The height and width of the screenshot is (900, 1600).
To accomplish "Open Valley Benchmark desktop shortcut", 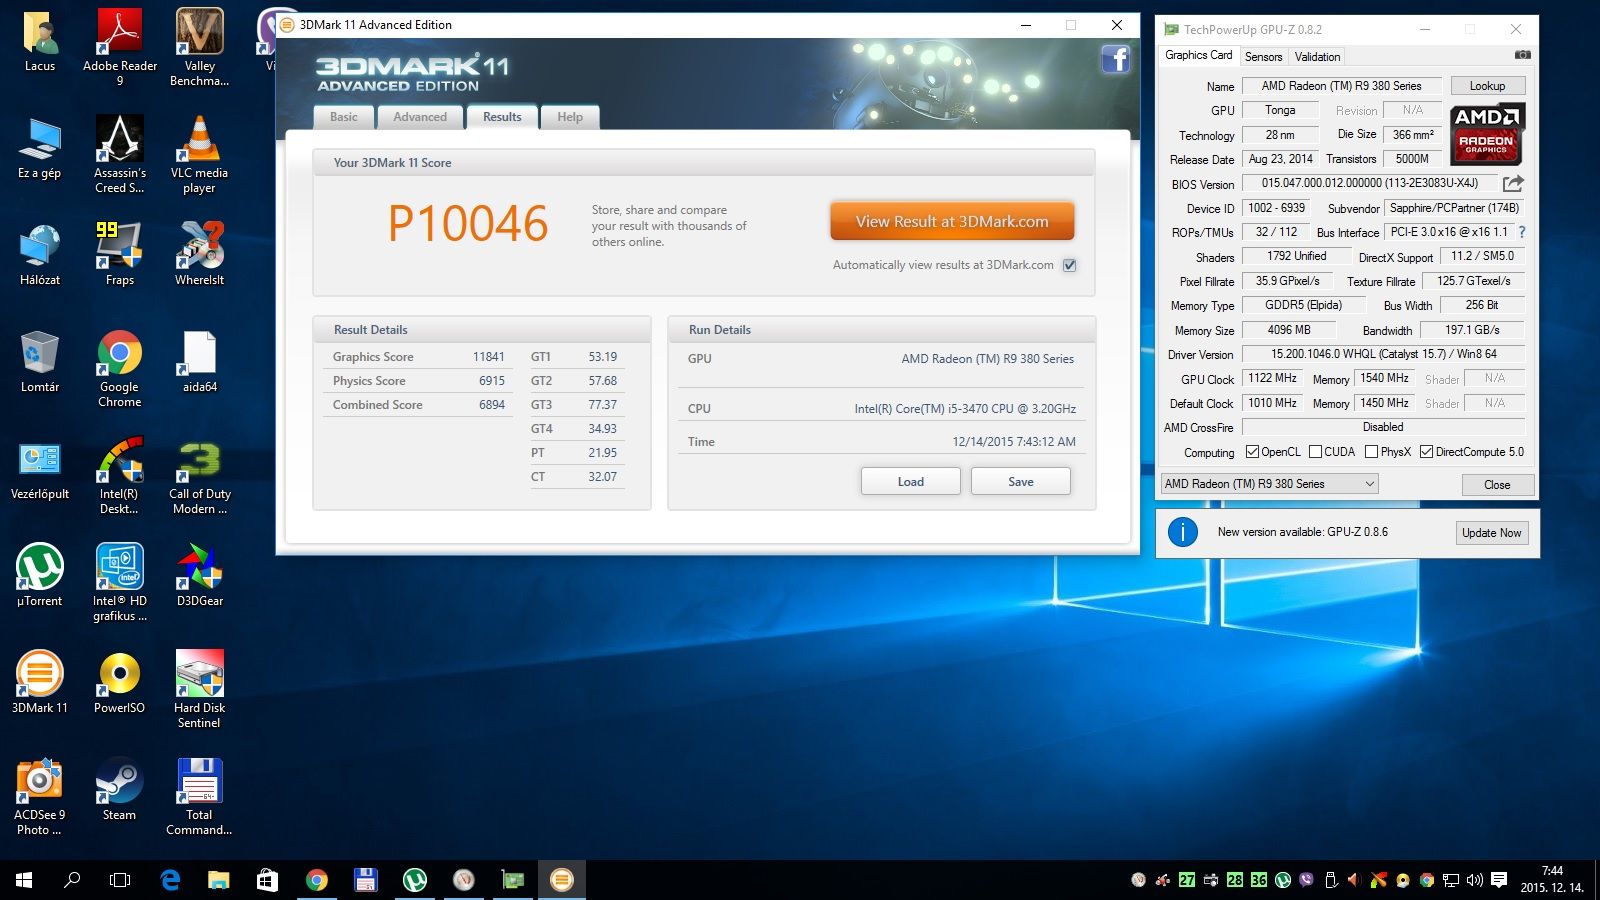I will [x=199, y=47].
